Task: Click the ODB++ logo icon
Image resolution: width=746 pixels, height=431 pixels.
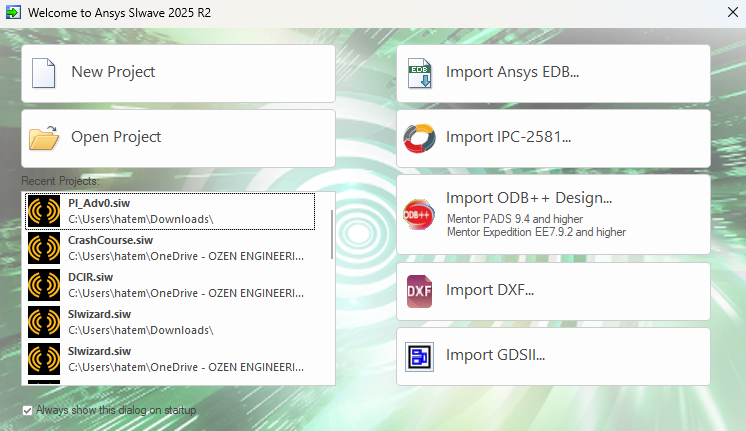Action: point(419,214)
